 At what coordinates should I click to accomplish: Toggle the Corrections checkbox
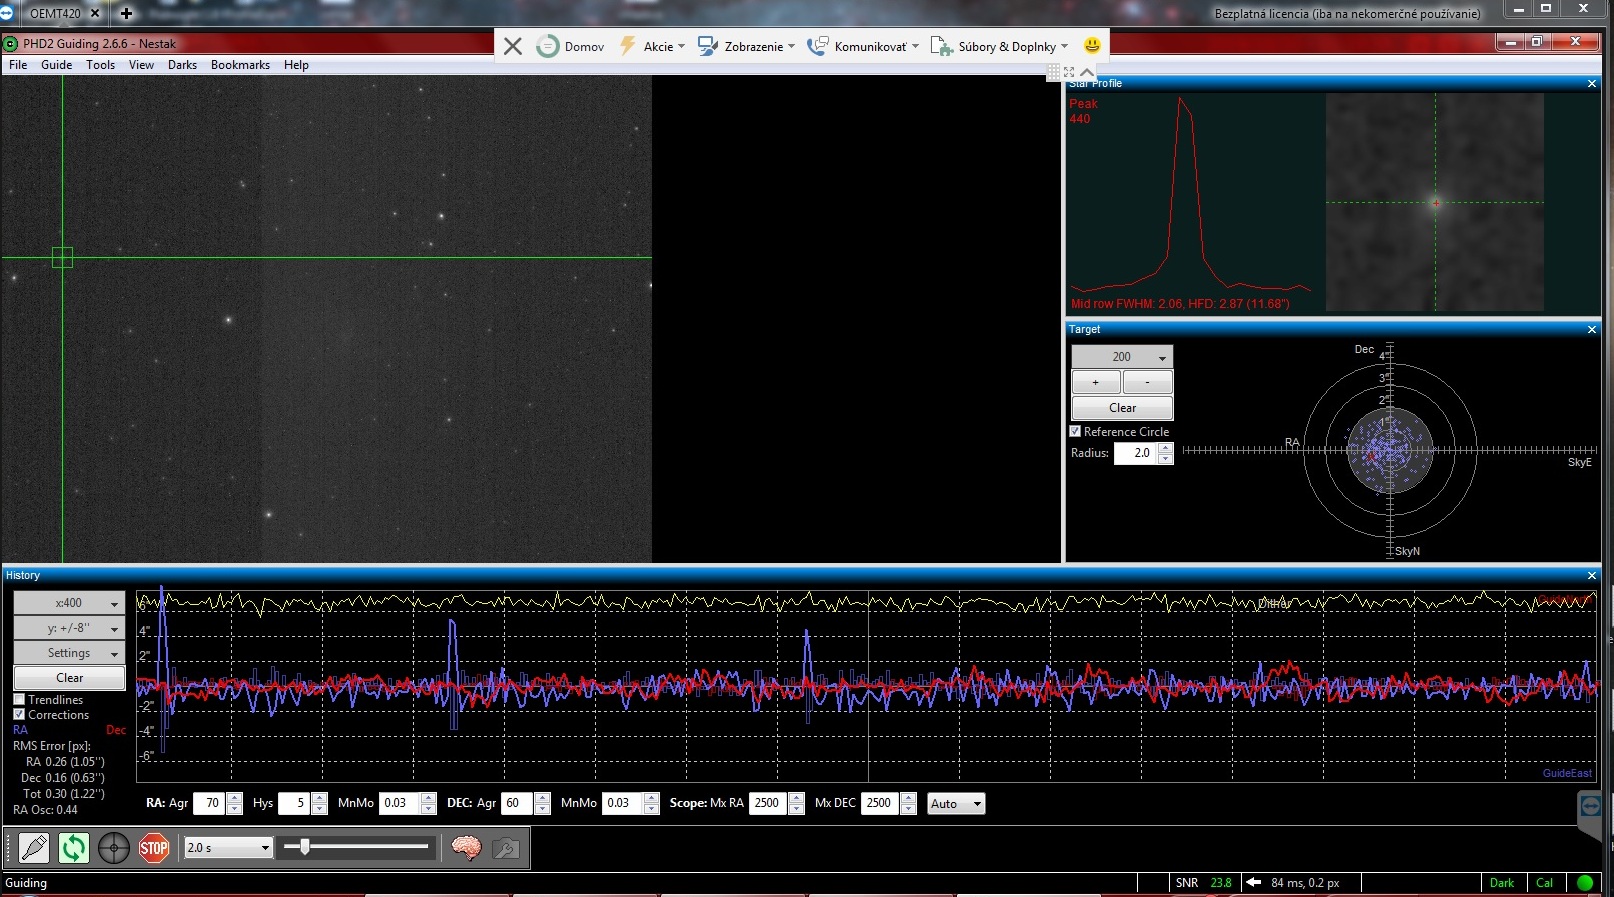pos(19,715)
